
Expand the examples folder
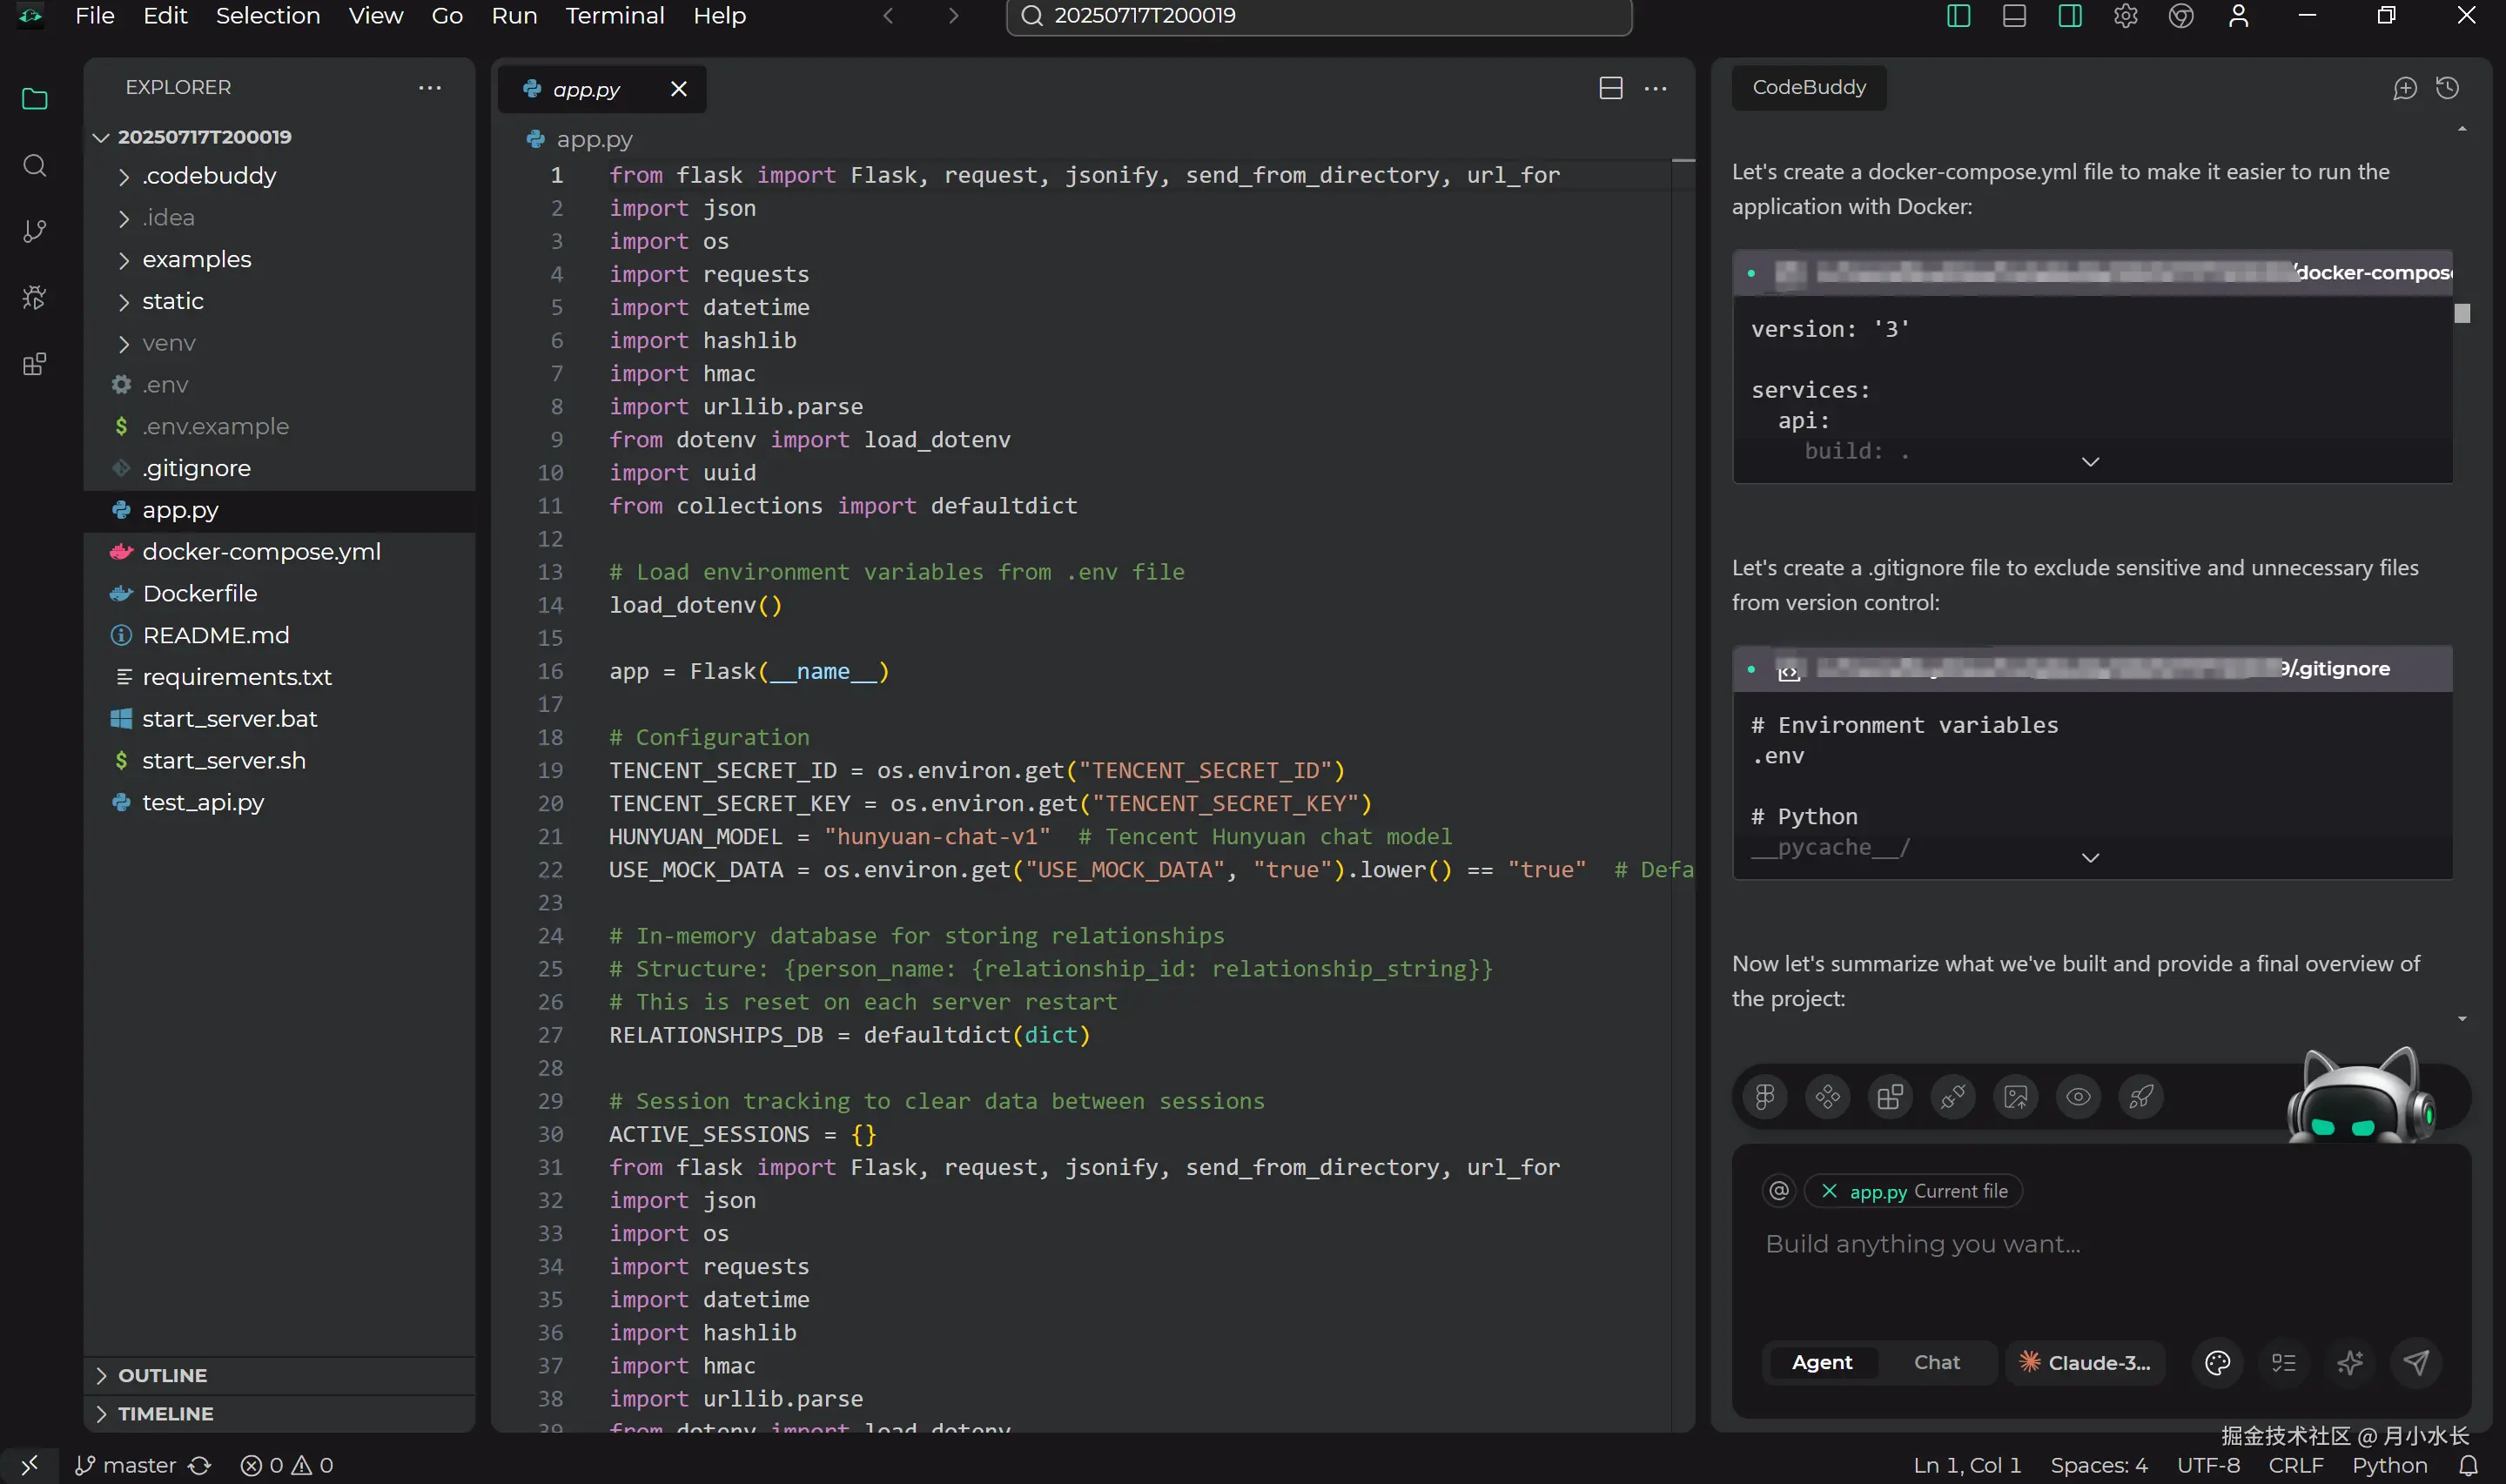[196, 259]
